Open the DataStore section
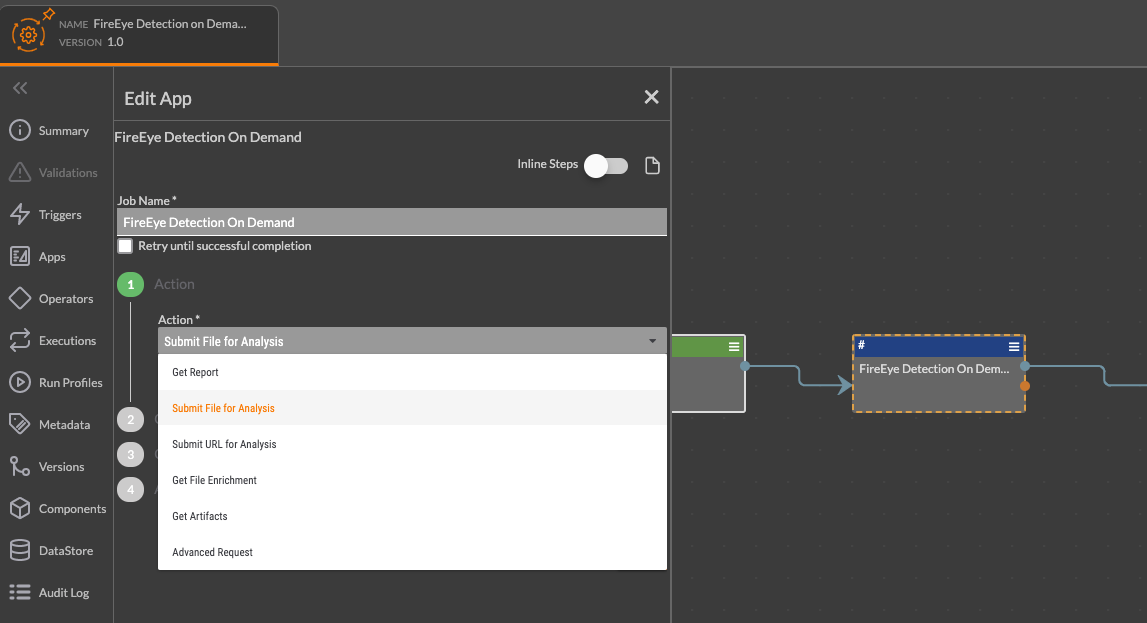Viewport: 1147px width, 623px height. (51, 551)
